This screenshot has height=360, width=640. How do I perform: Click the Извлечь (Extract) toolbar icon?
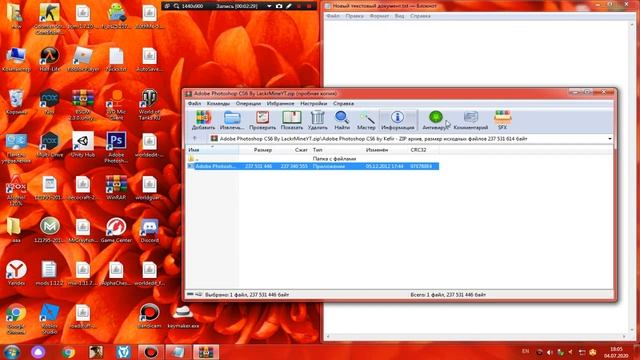[232, 120]
